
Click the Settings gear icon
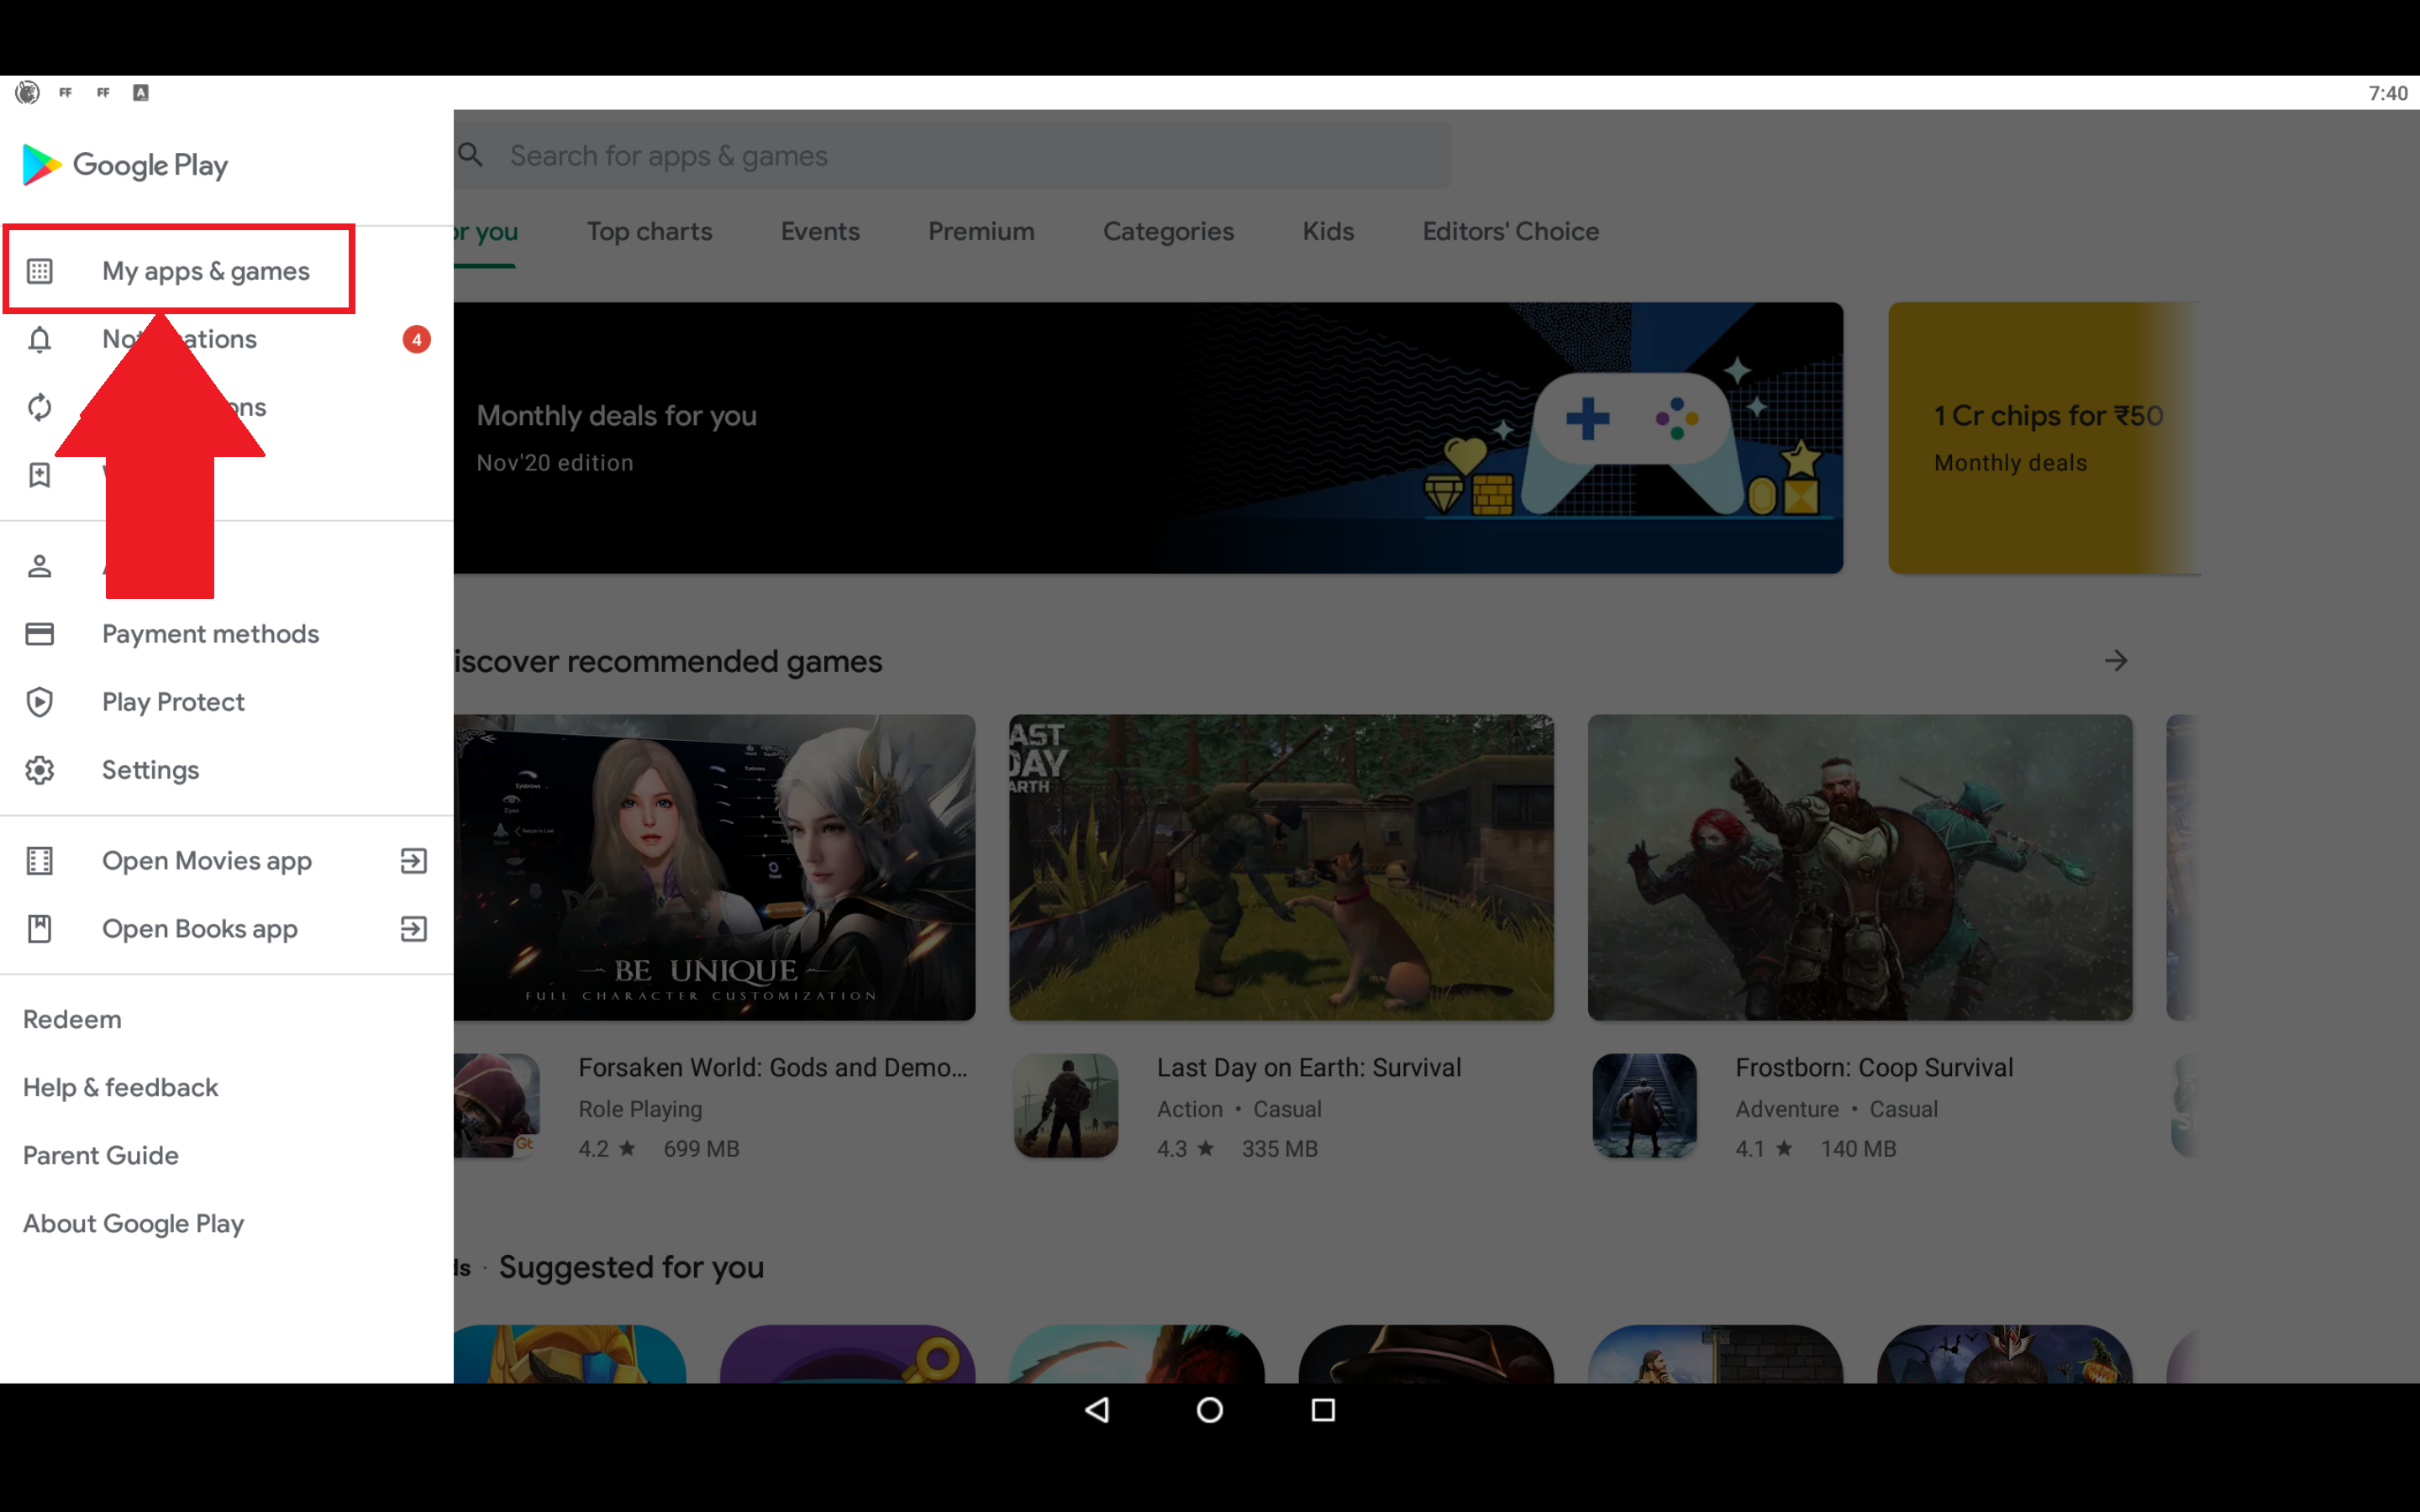pyautogui.click(x=39, y=770)
